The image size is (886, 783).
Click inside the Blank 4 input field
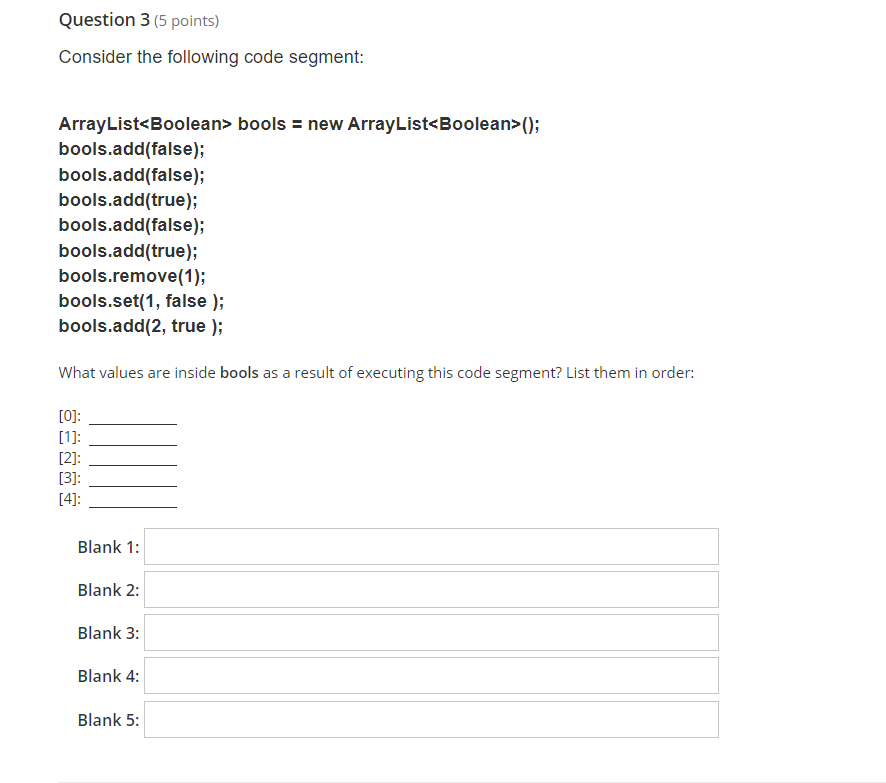pos(430,675)
